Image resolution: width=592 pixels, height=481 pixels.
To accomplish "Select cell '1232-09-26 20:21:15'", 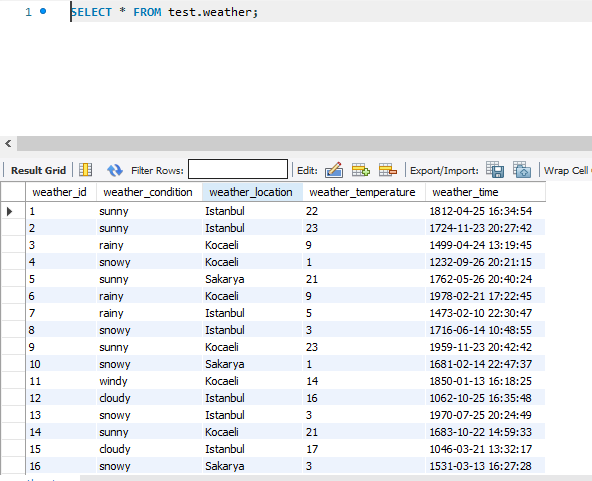I will (486, 262).
